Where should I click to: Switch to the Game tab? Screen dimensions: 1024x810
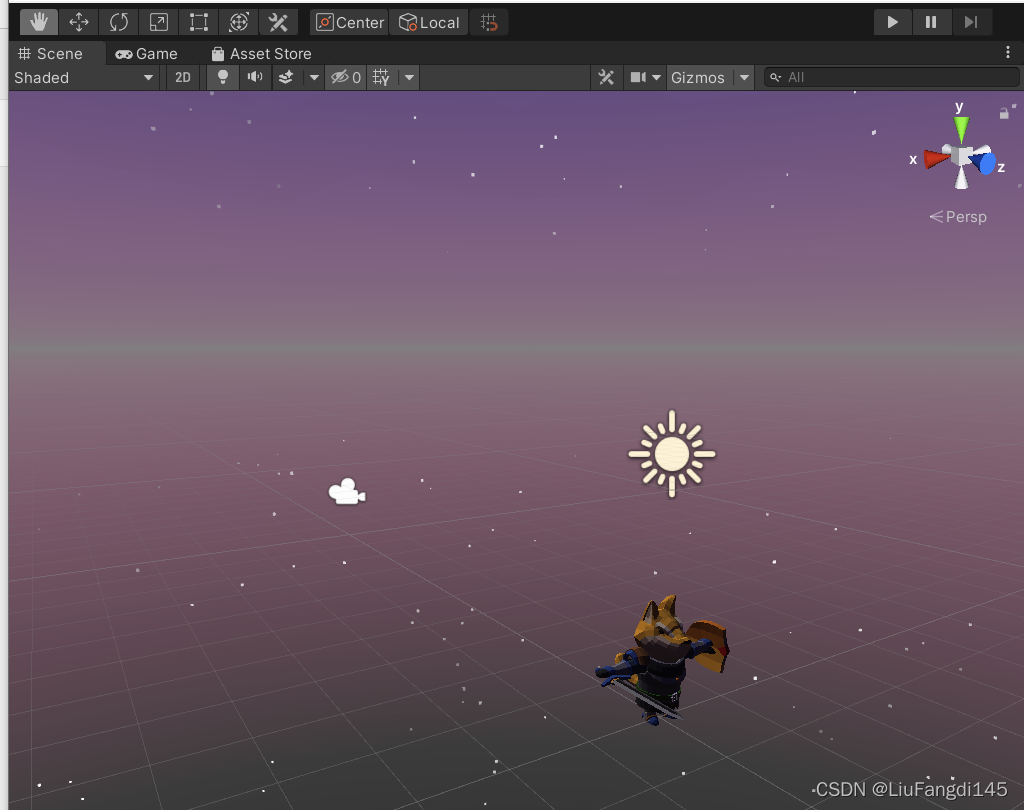point(146,54)
